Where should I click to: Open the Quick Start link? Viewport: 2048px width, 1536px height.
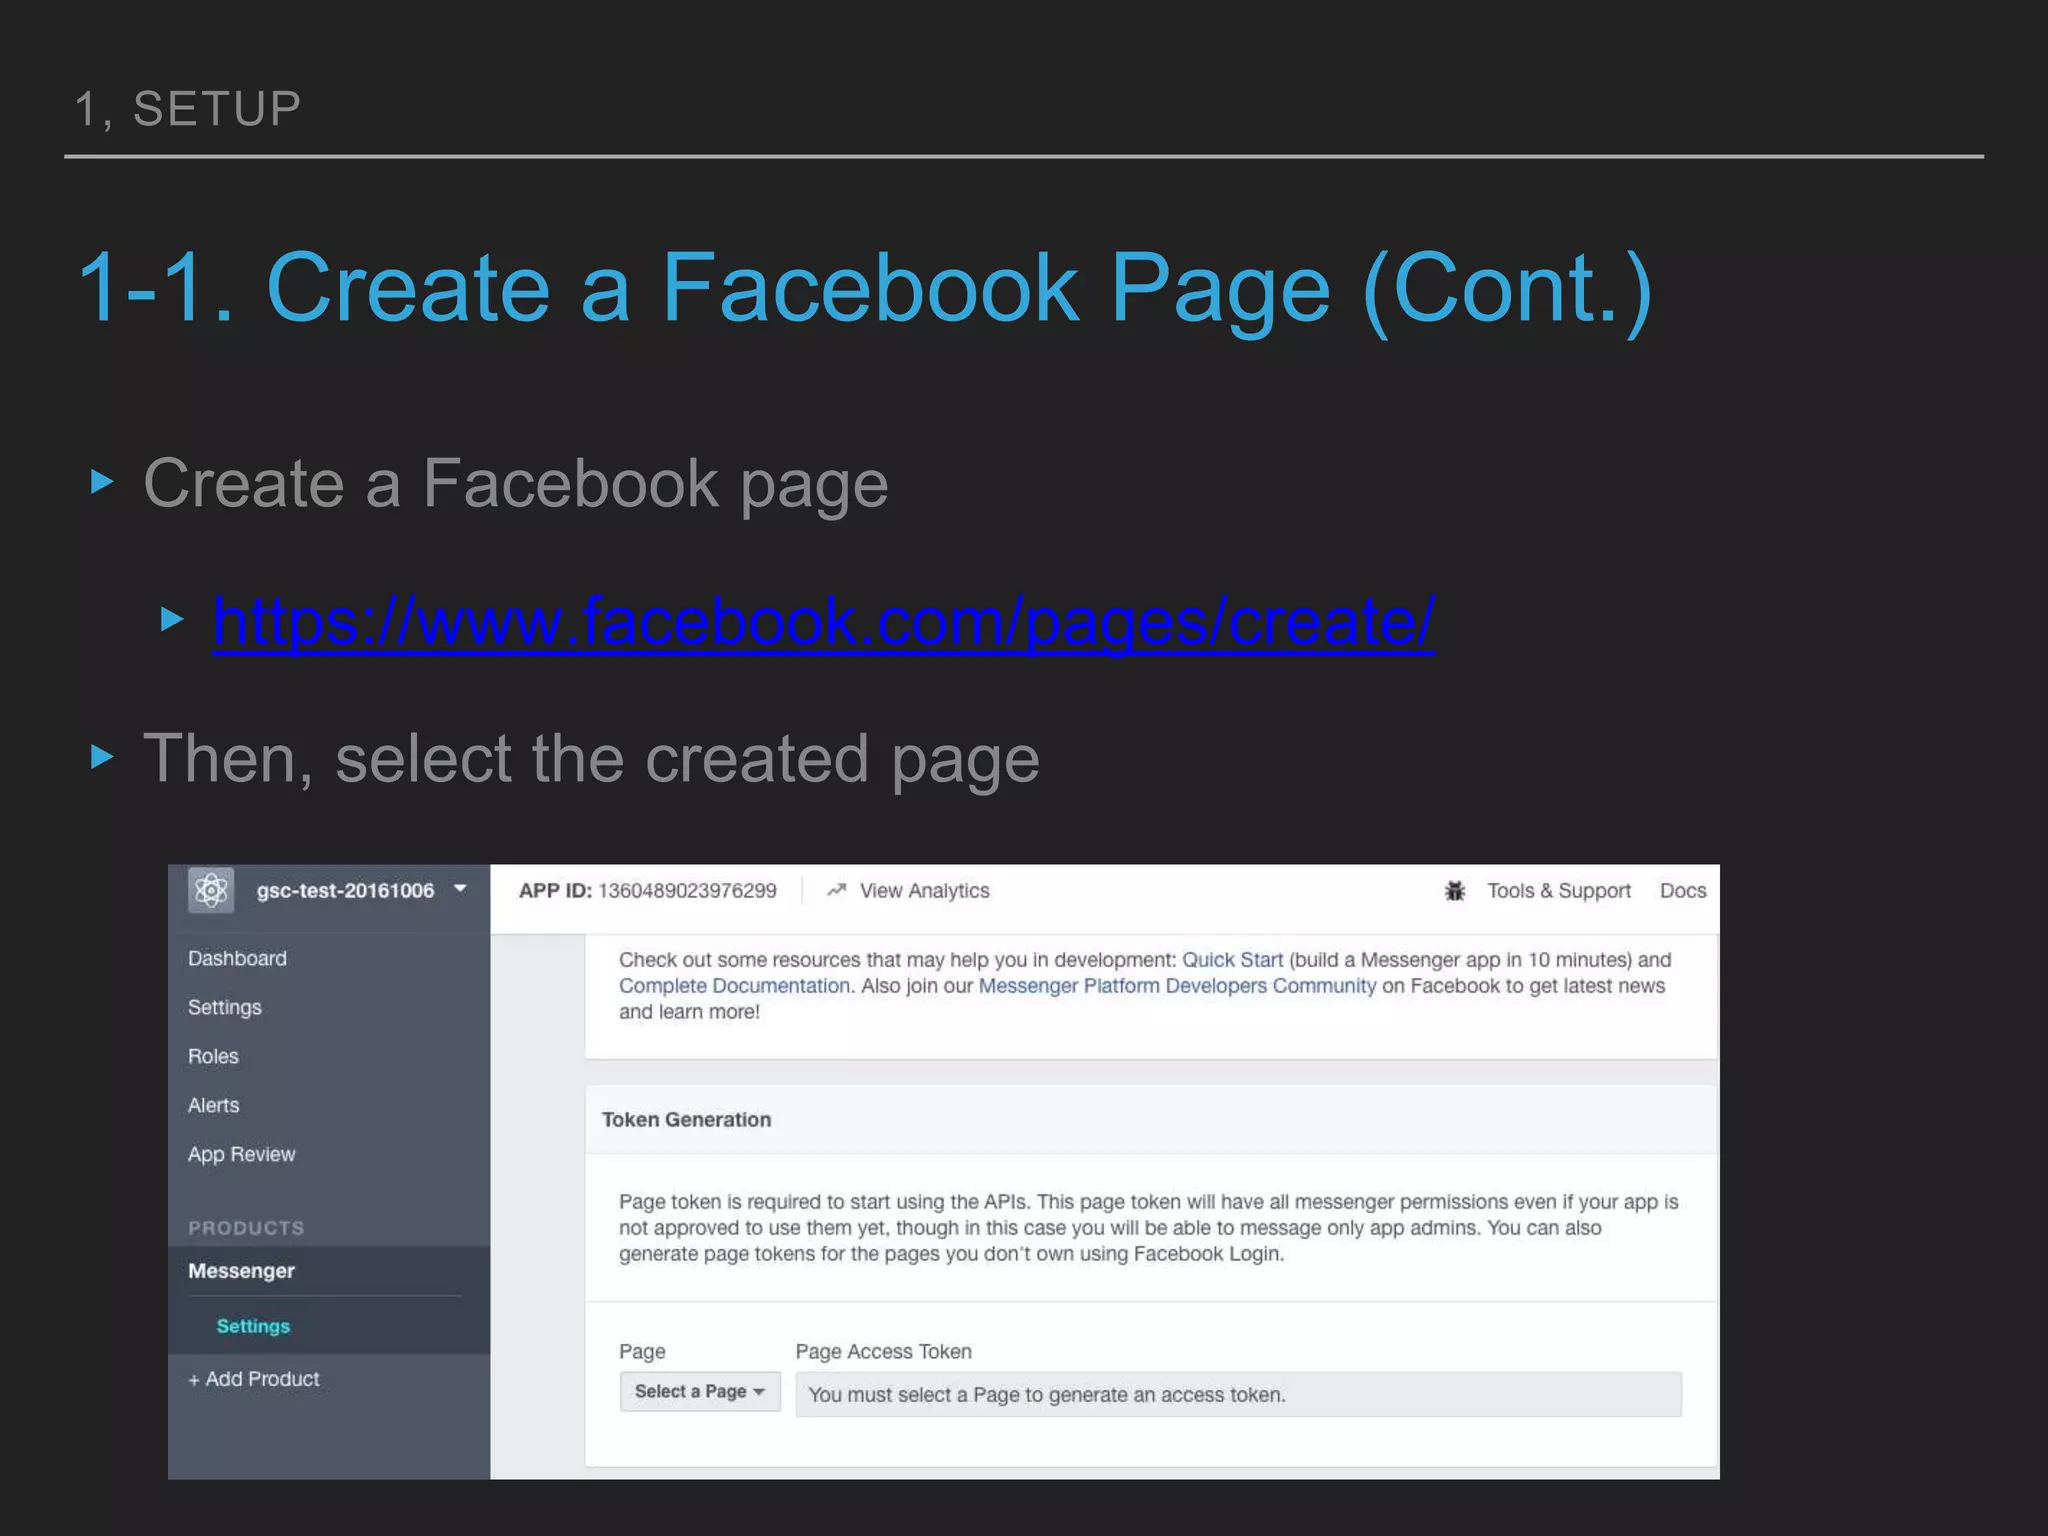click(1232, 960)
